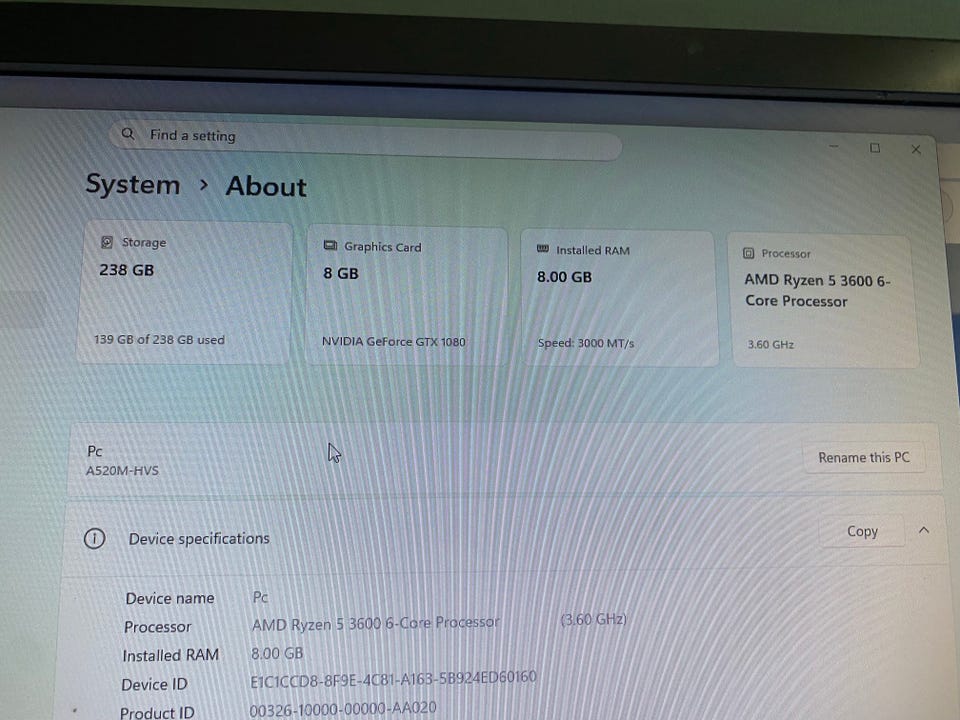
Task: Select the Device name value Pc
Action: 260,597
